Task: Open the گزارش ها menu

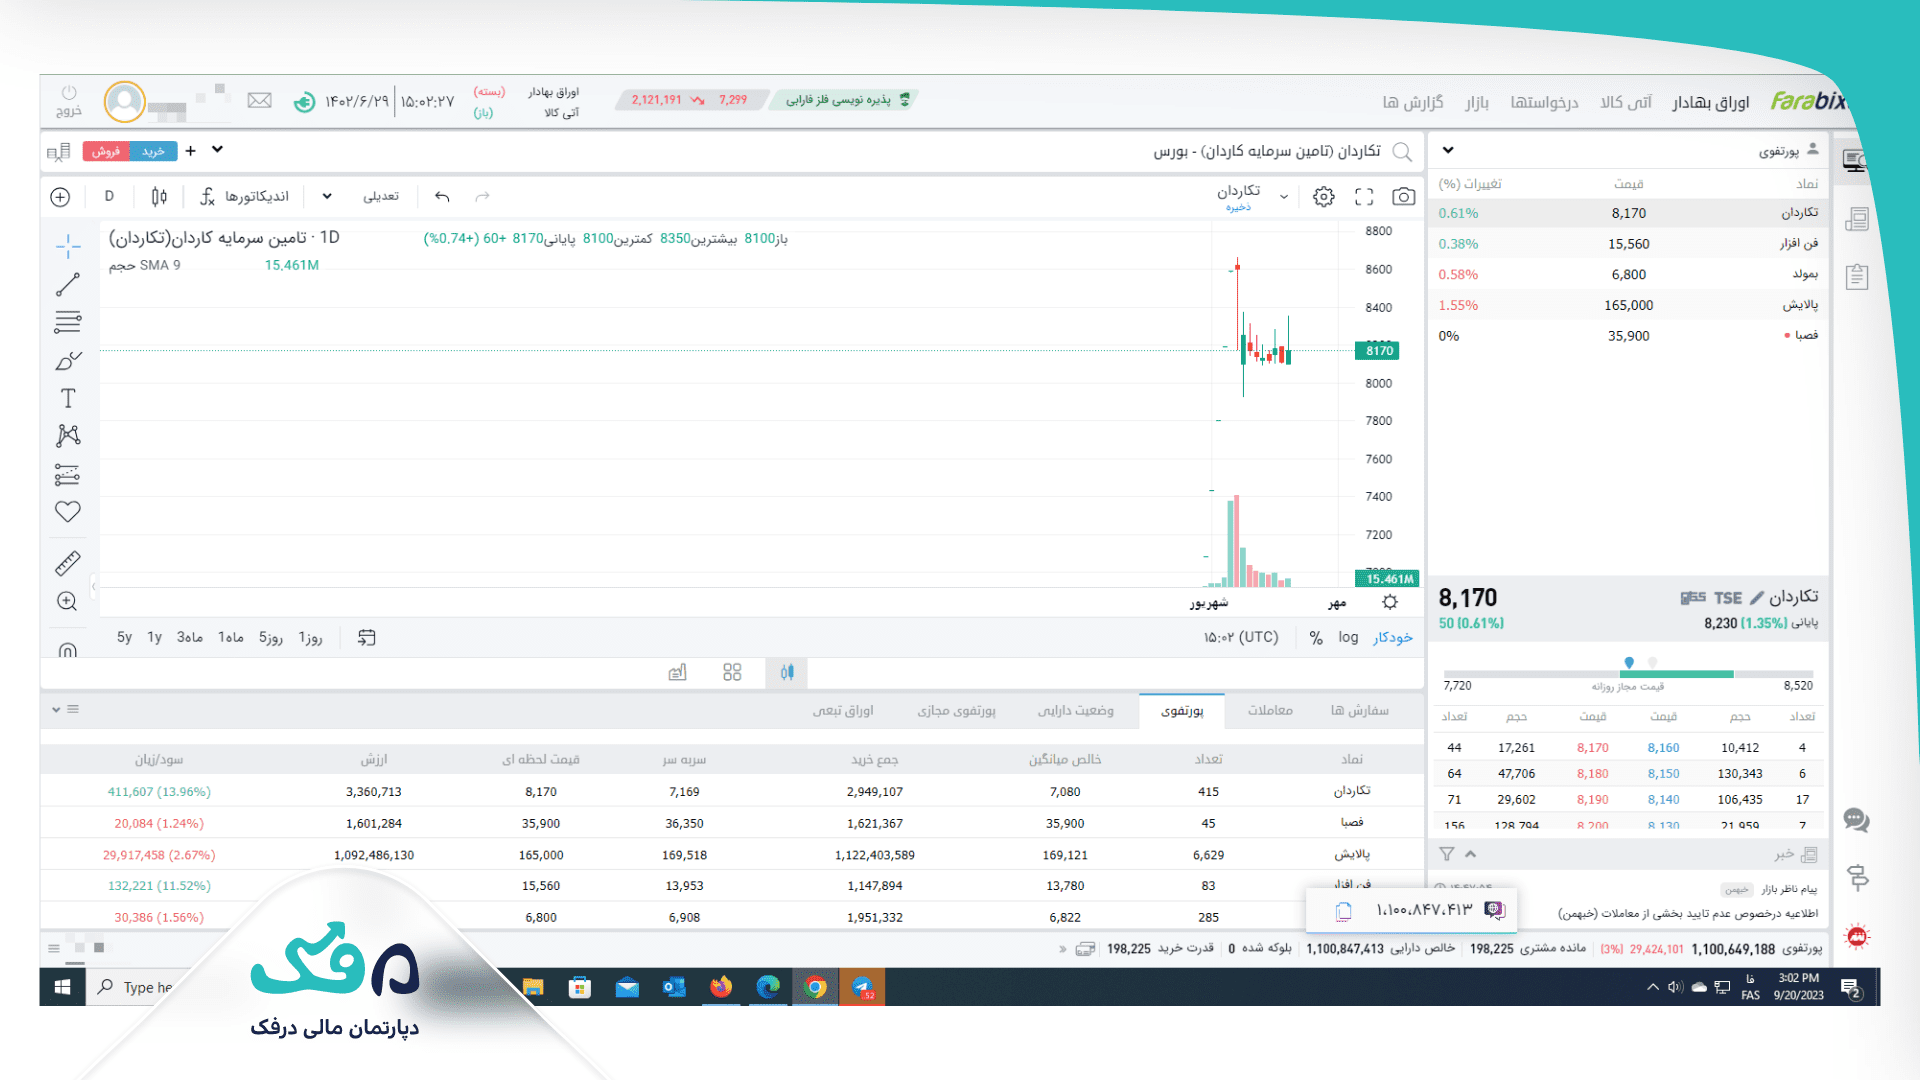Action: tap(1413, 102)
